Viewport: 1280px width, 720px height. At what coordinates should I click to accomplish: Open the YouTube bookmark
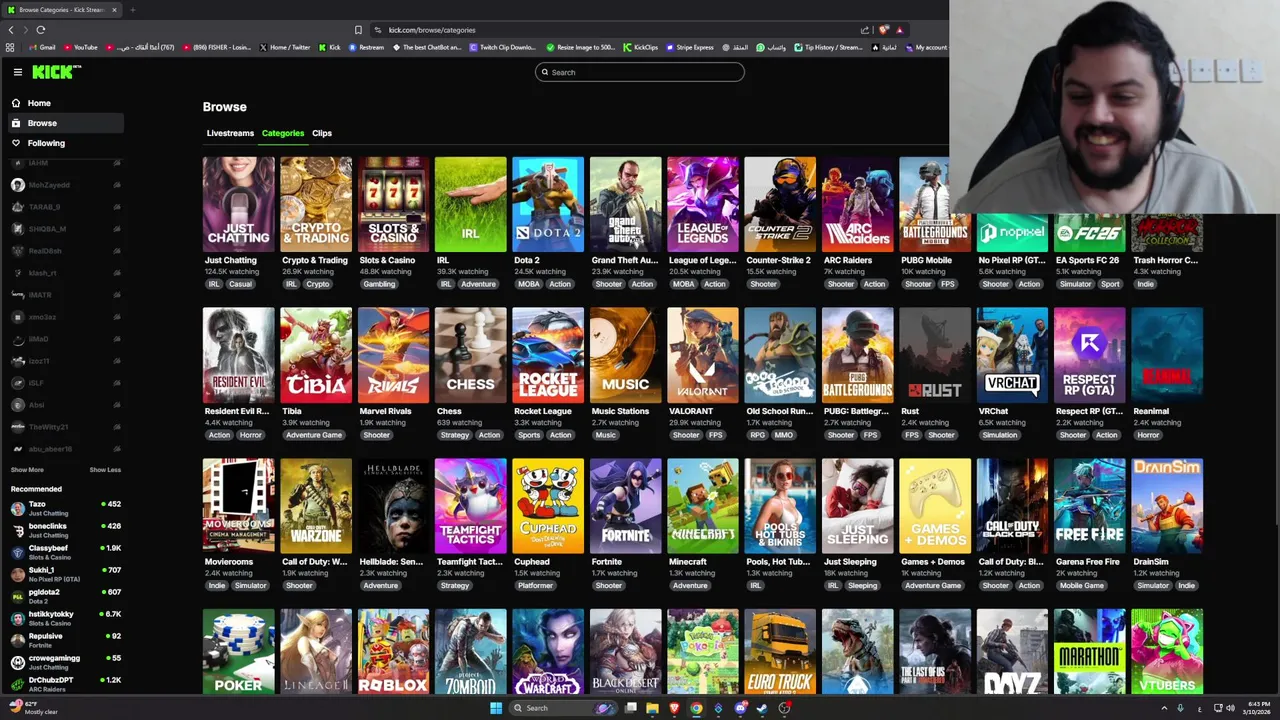pyautogui.click(x=80, y=47)
